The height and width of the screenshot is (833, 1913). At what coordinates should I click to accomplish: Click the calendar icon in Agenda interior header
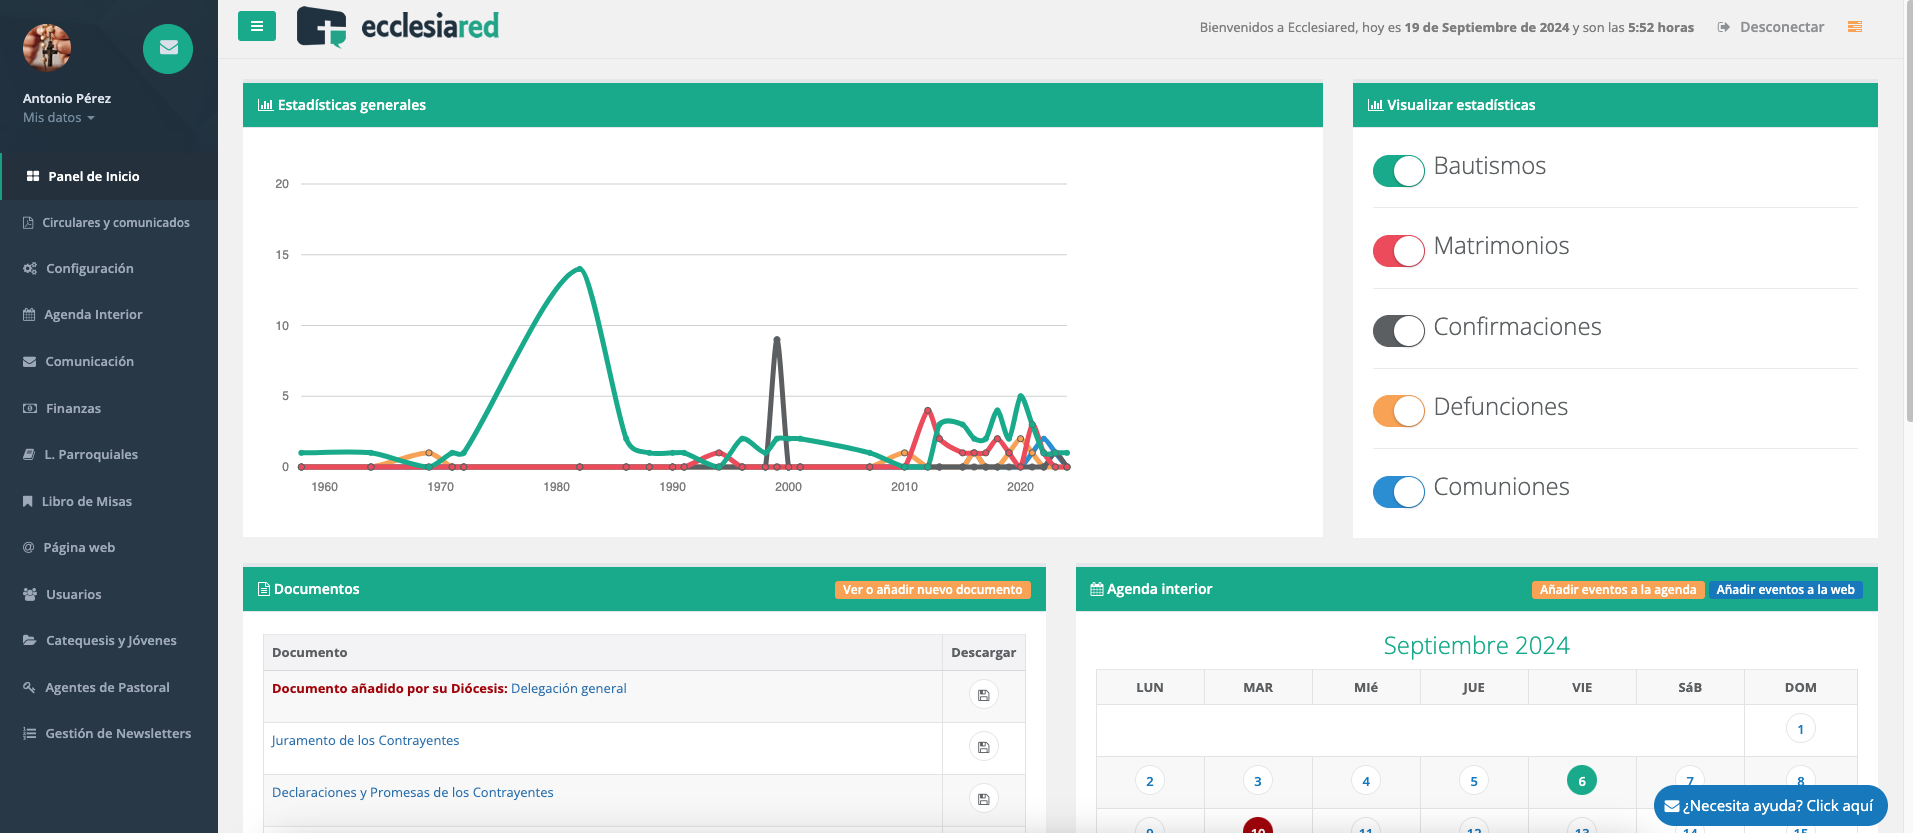(x=1097, y=589)
